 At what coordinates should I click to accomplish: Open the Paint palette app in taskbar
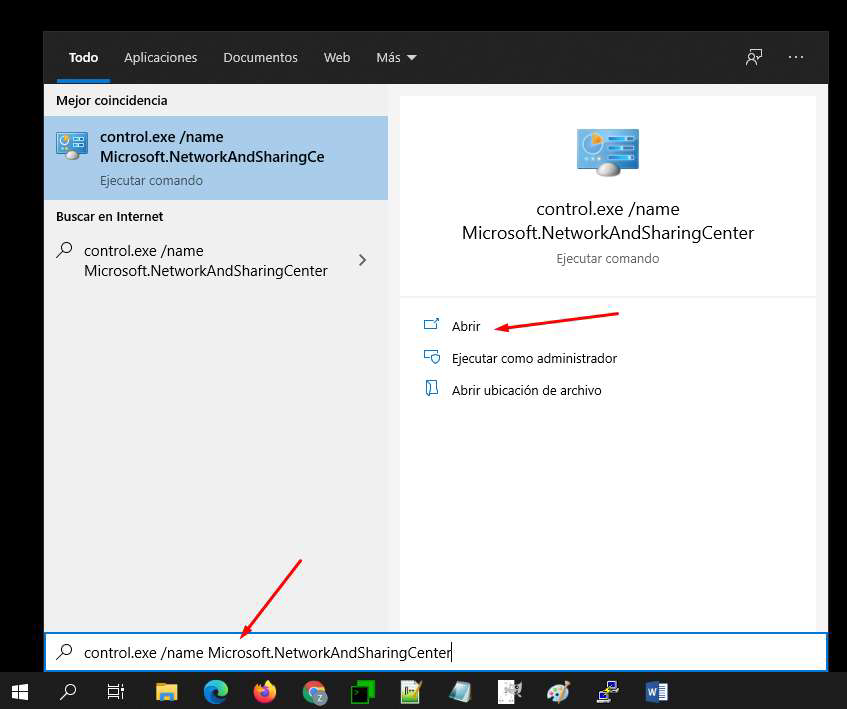[559, 692]
